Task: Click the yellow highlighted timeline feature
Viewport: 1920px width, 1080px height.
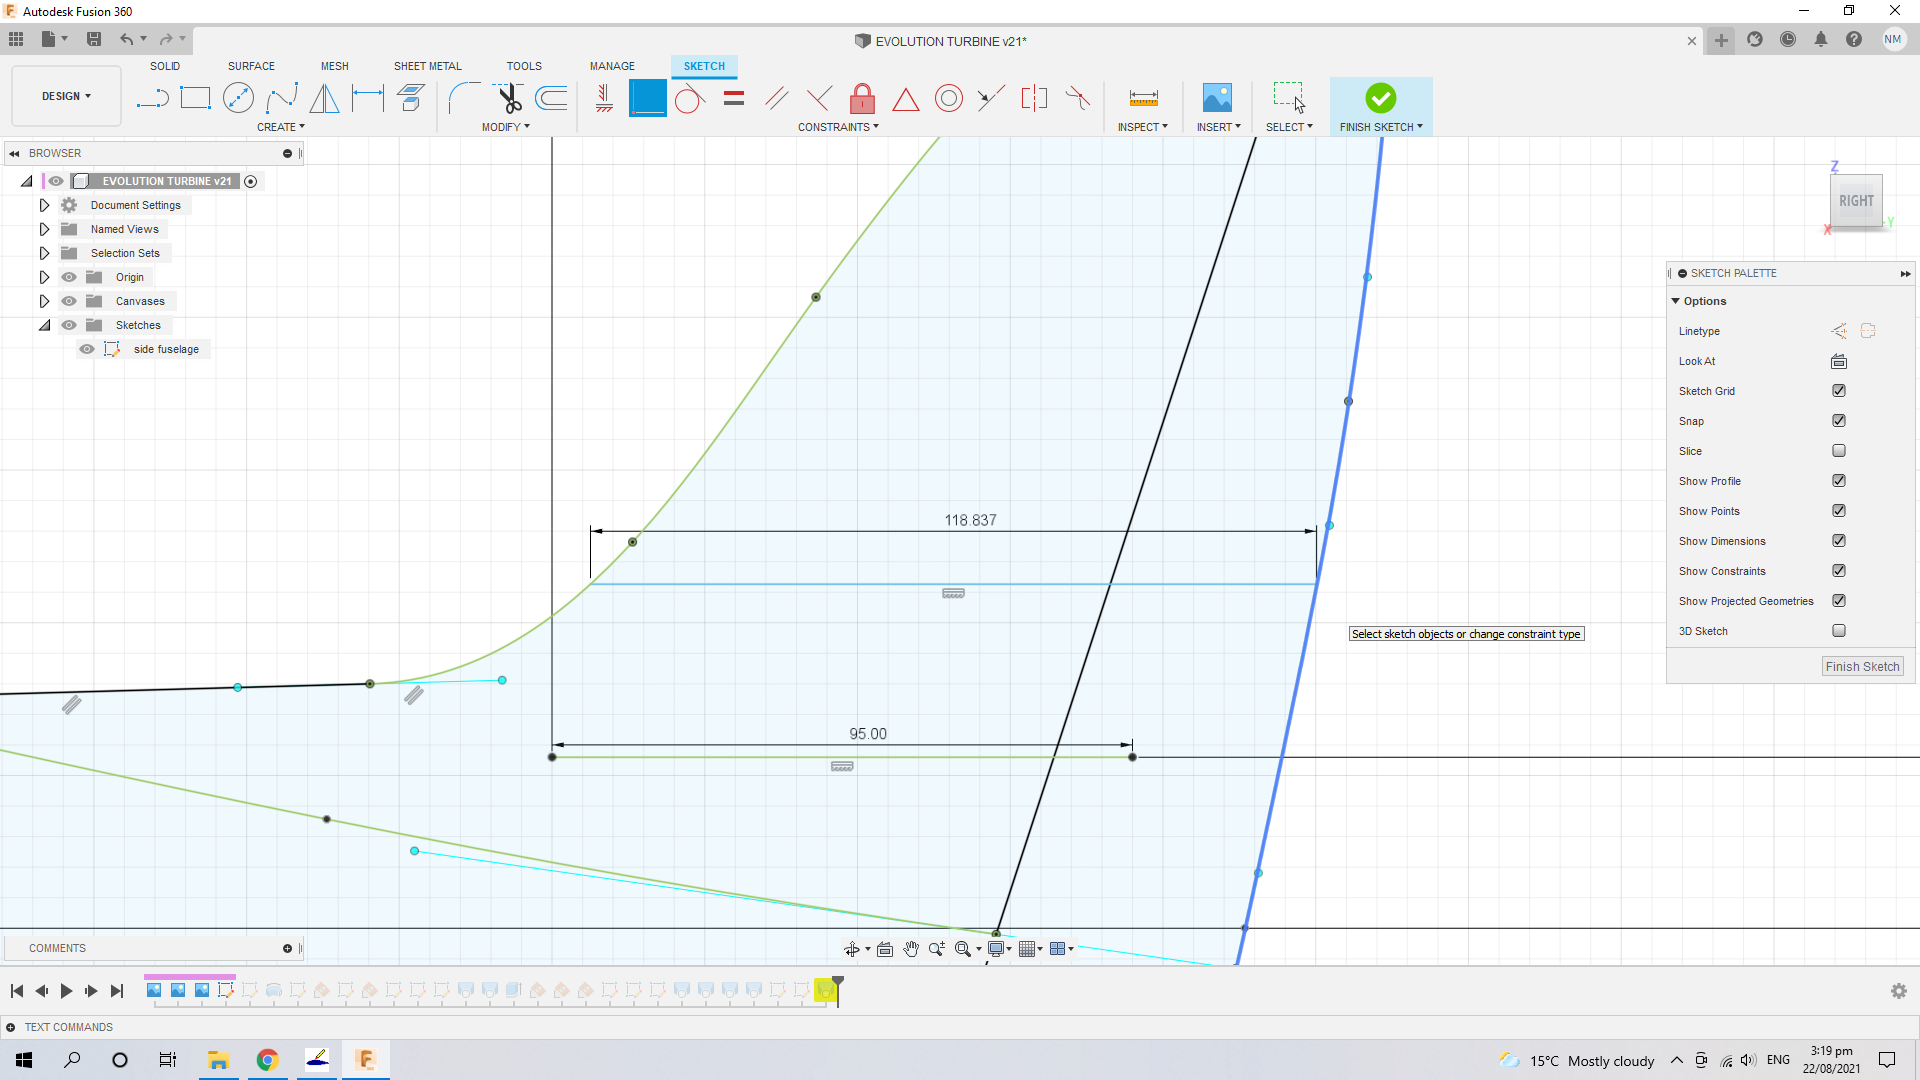Action: coord(825,990)
